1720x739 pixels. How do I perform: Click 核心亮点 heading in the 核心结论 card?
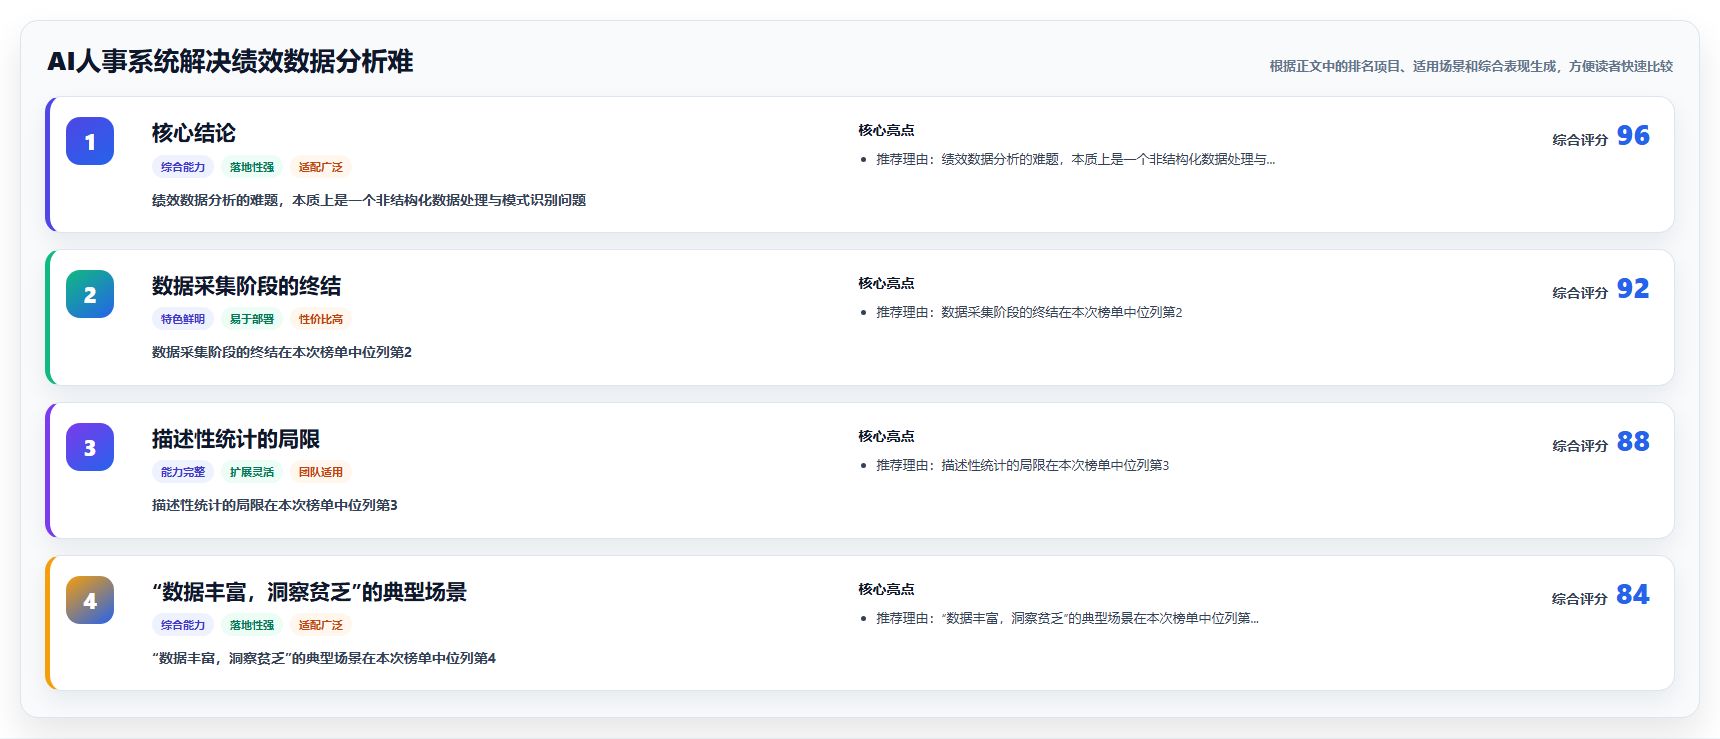point(886,130)
